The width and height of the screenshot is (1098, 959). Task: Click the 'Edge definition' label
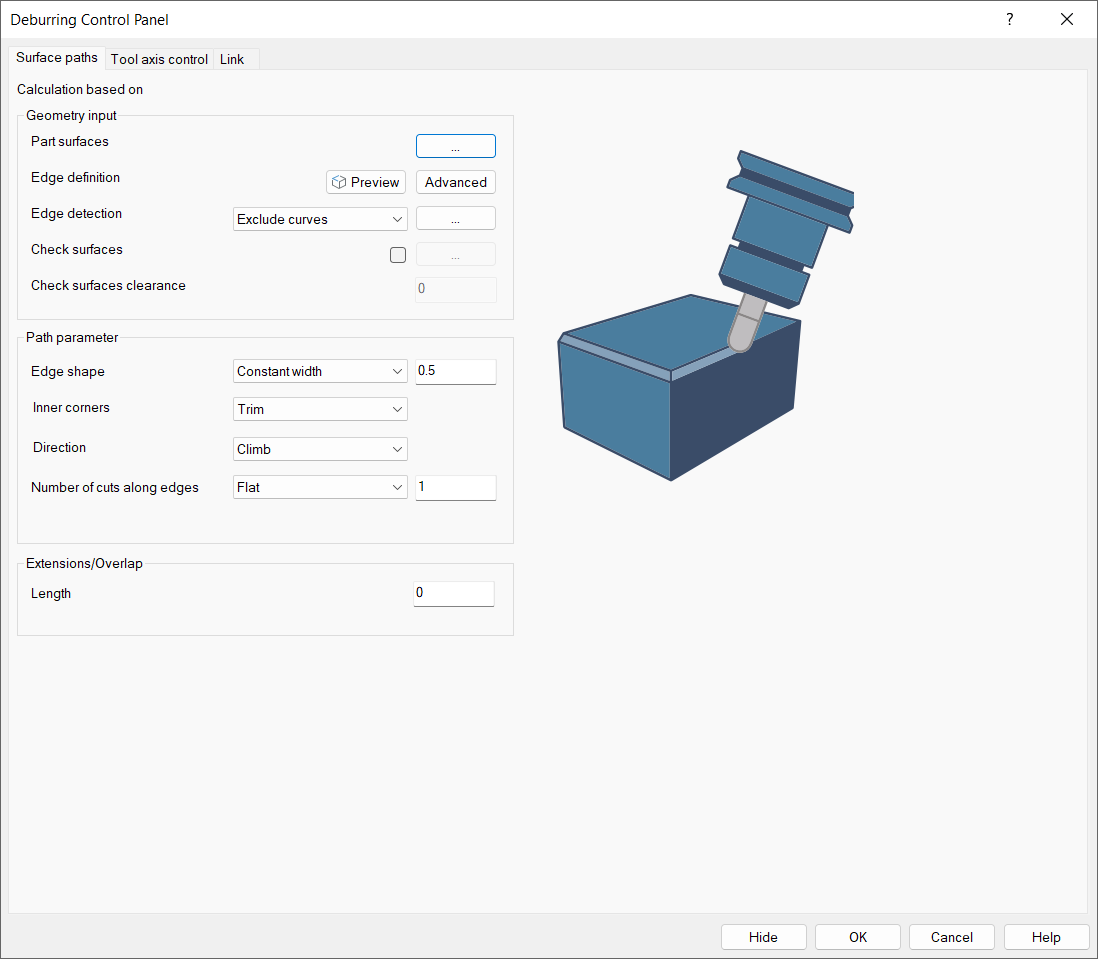coord(76,177)
